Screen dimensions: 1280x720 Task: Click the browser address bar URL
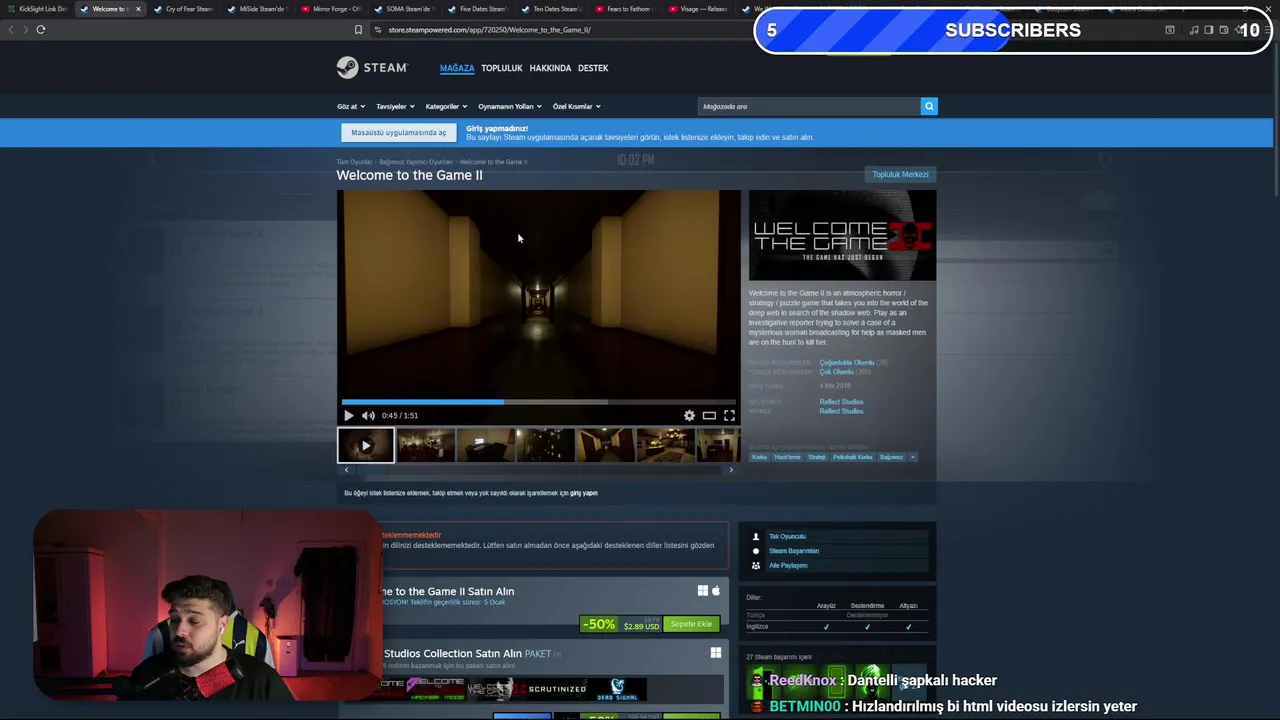point(489,29)
